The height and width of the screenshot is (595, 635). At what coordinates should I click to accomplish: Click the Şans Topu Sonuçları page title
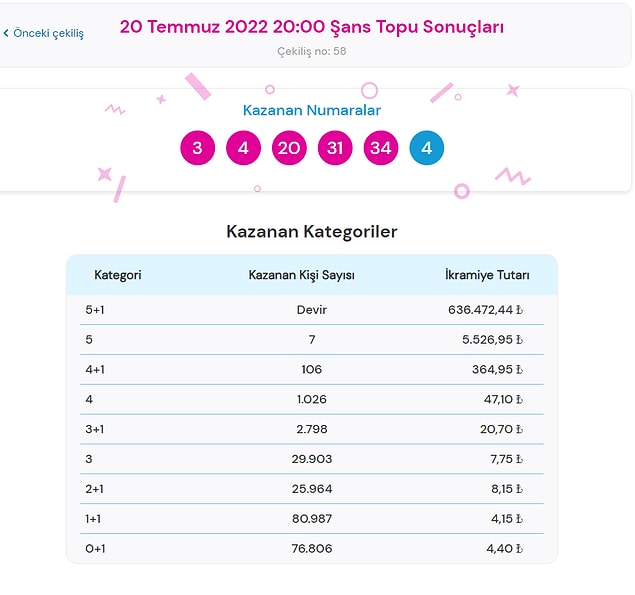[x=311, y=27]
